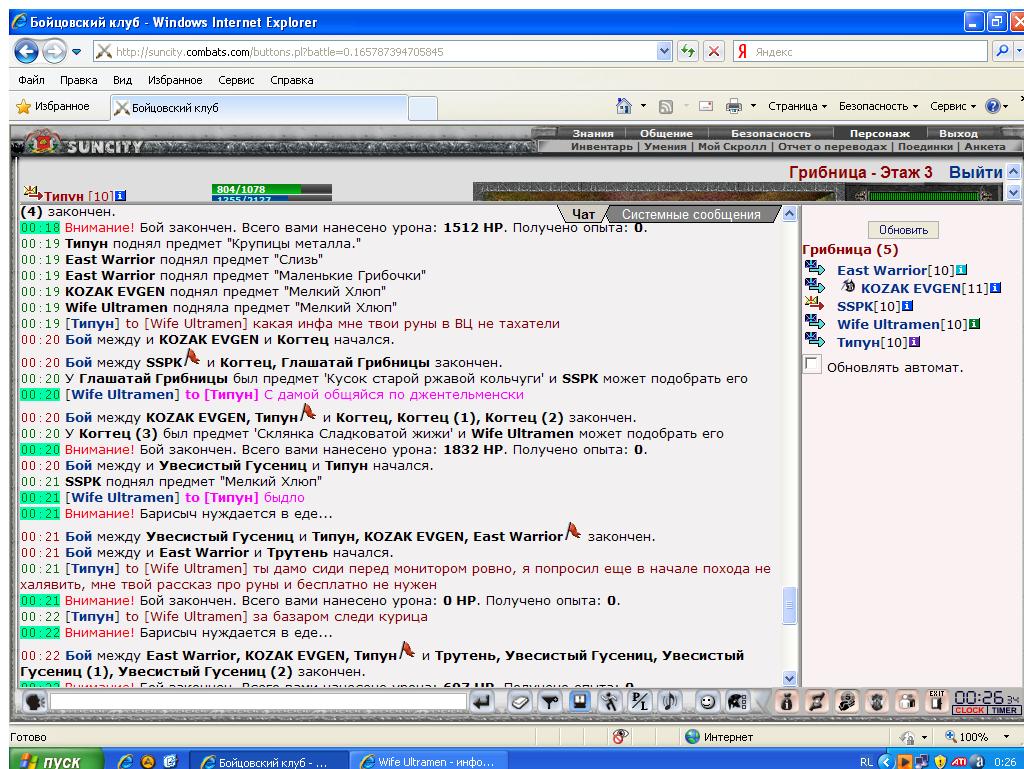1024x769 pixels.
Task: Click the Избранное favorites button
Action: (54, 106)
